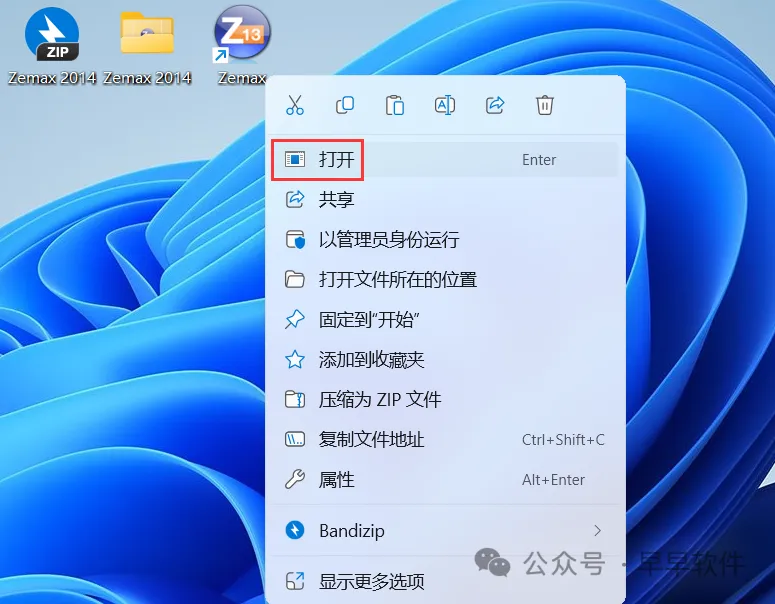Select 打开文件所在的位置
The height and width of the screenshot is (604, 775).
pos(445,280)
